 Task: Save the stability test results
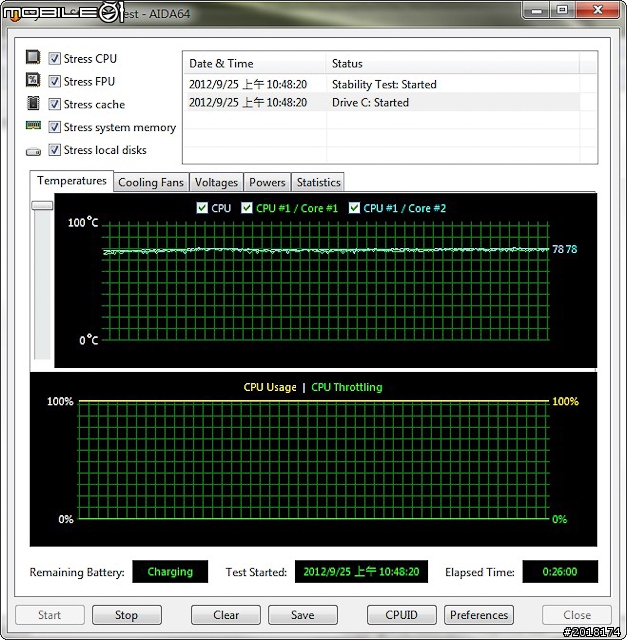tap(303, 615)
